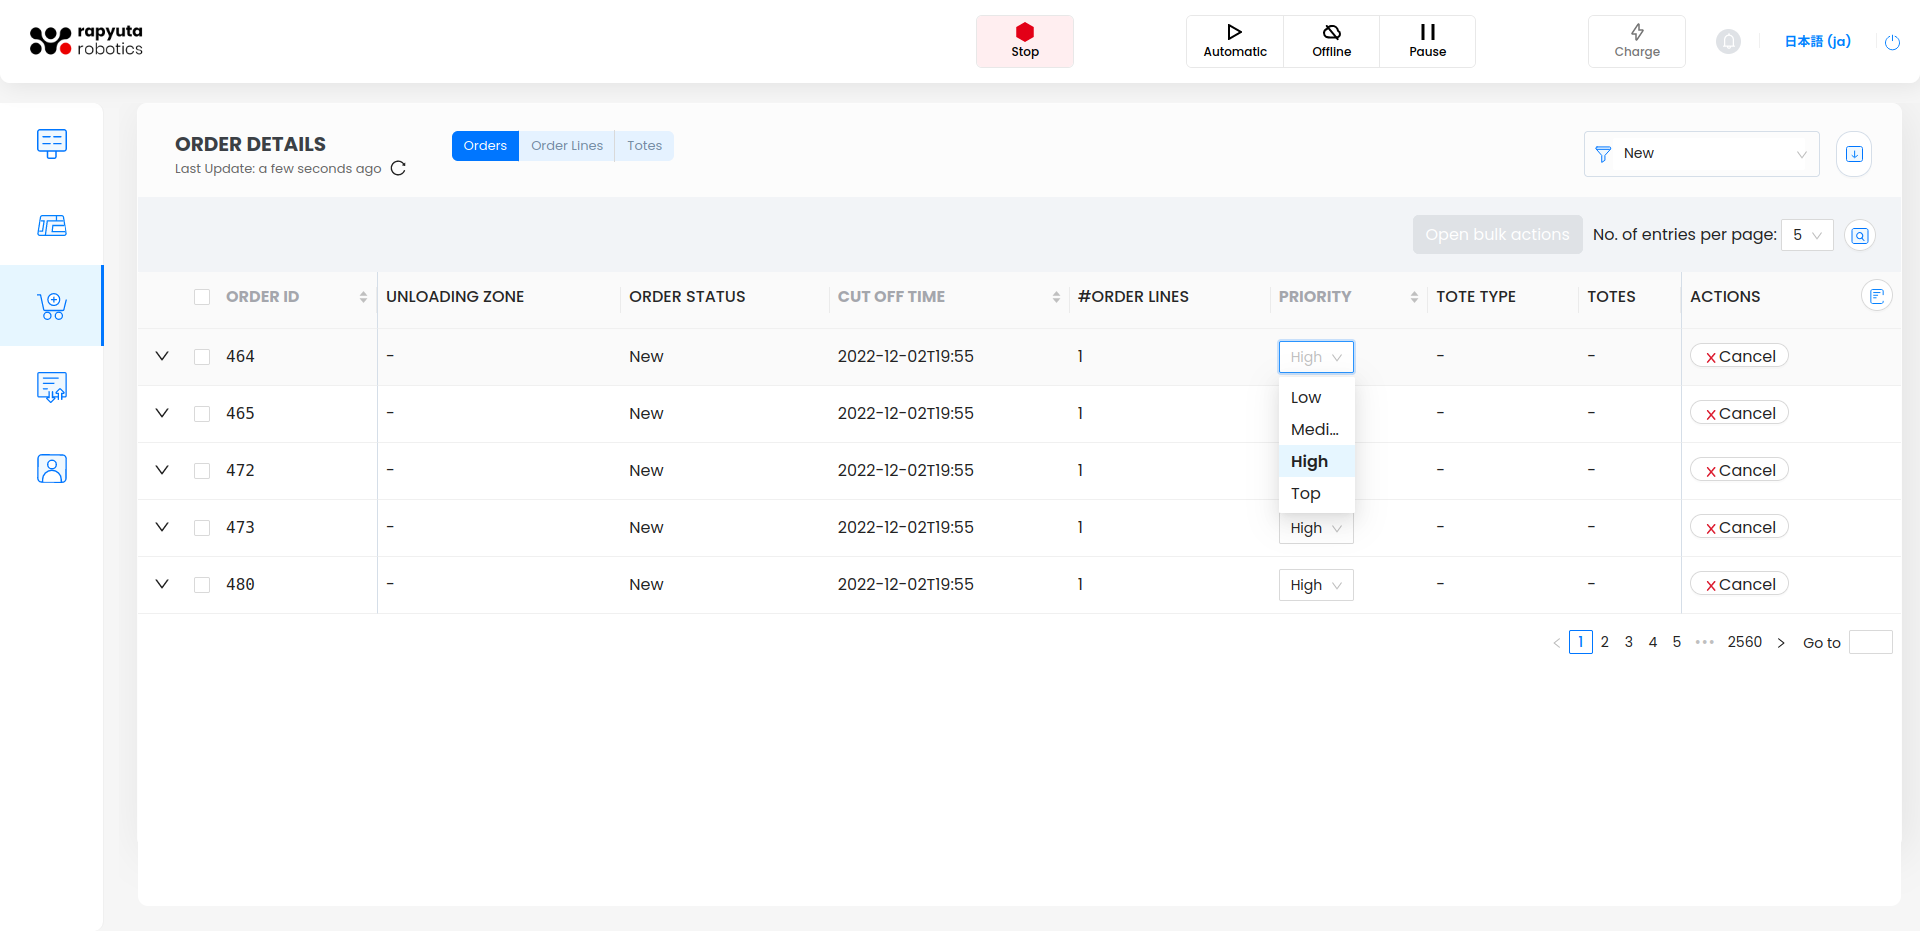
Task: Choose Low priority option
Action: coord(1316,397)
